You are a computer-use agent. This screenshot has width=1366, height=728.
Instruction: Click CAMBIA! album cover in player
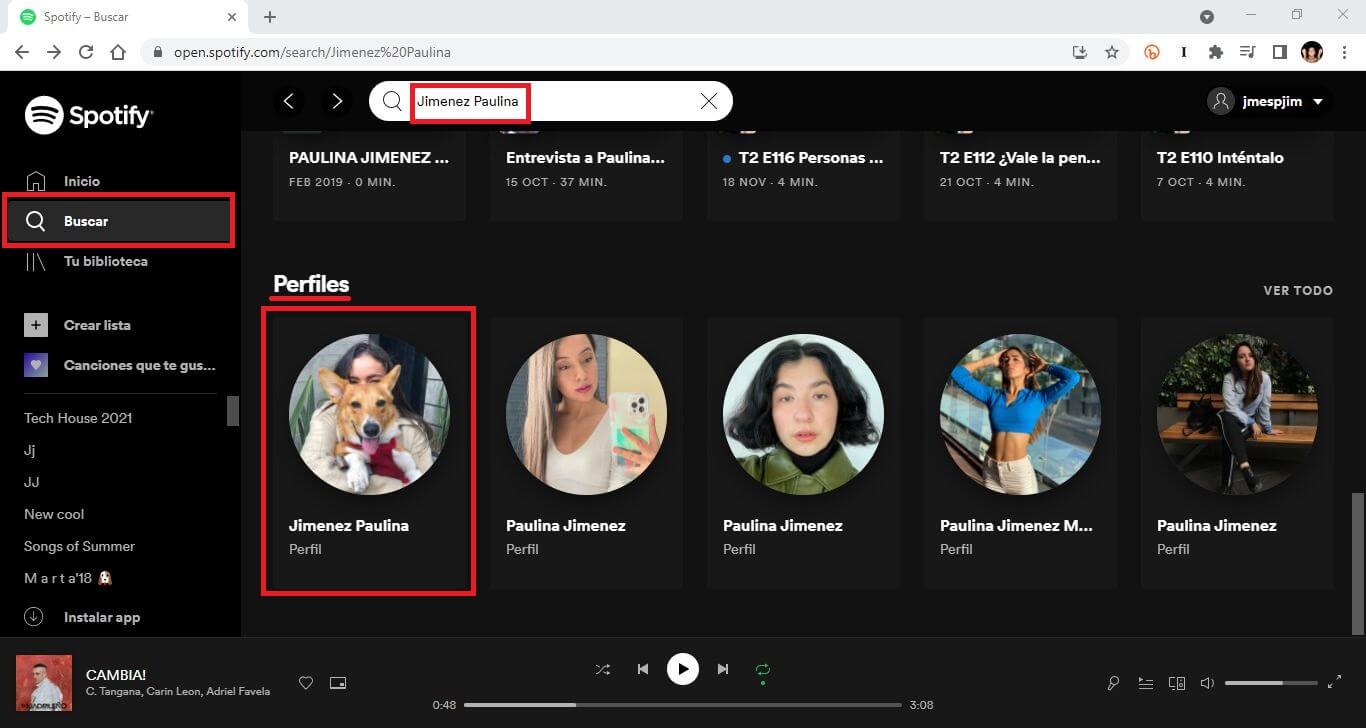tap(44, 683)
